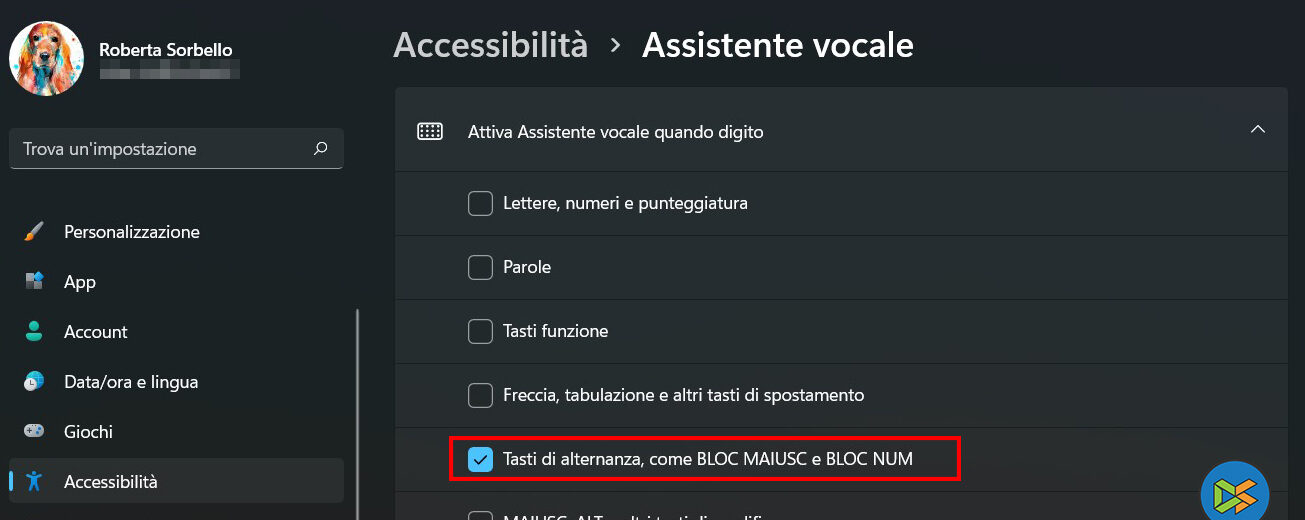This screenshot has width=1305, height=520.
Task: Collapse the Attiva Assistente vocale section chevron
Action: click(1258, 130)
